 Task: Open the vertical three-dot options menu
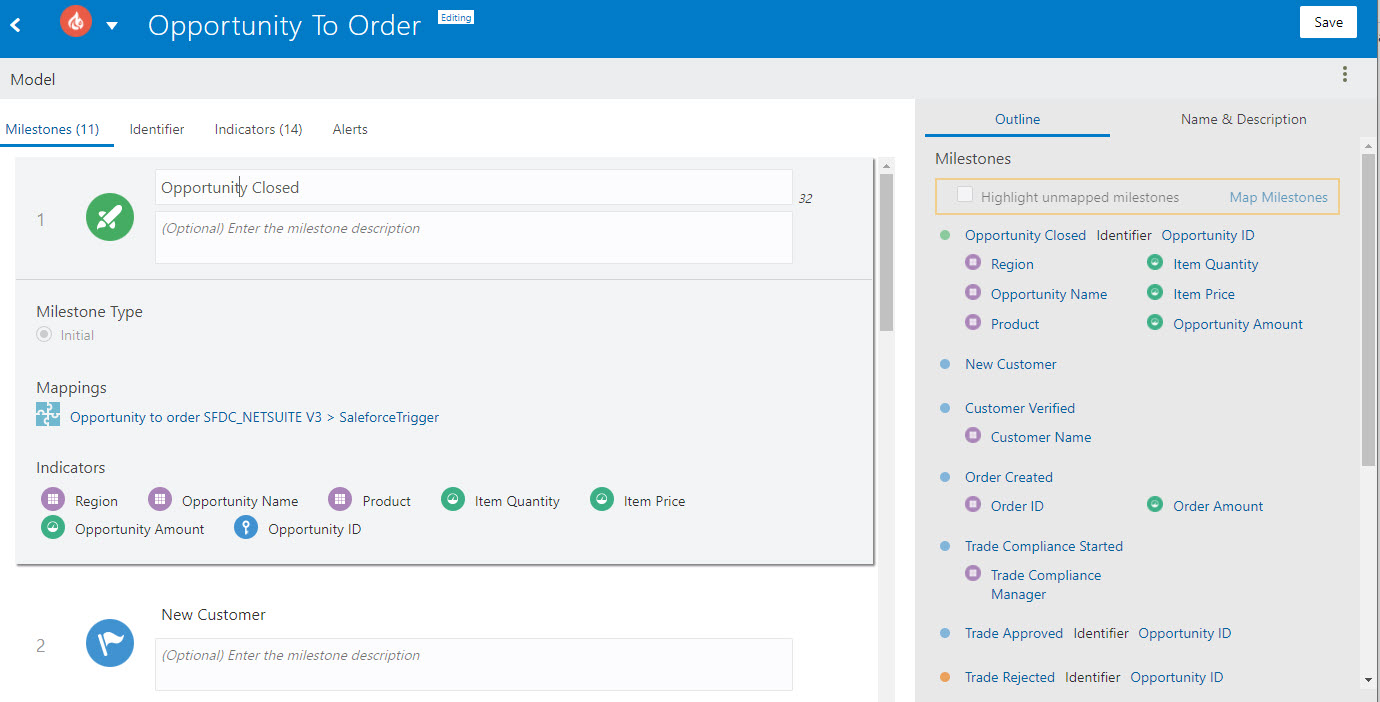click(x=1345, y=74)
